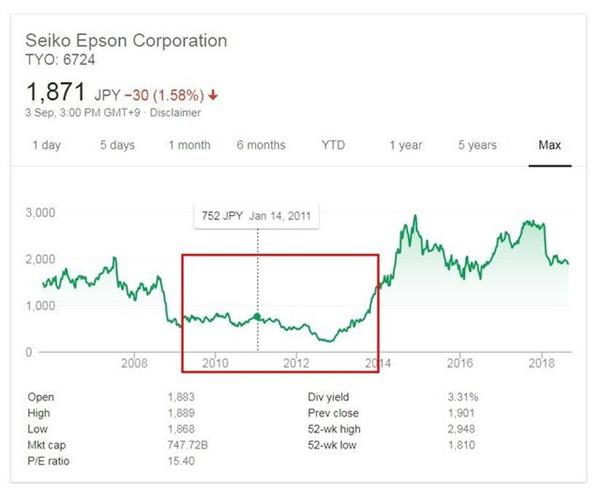Click the 2014 x-axis year label
600x496 pixels.
pyautogui.click(x=376, y=361)
